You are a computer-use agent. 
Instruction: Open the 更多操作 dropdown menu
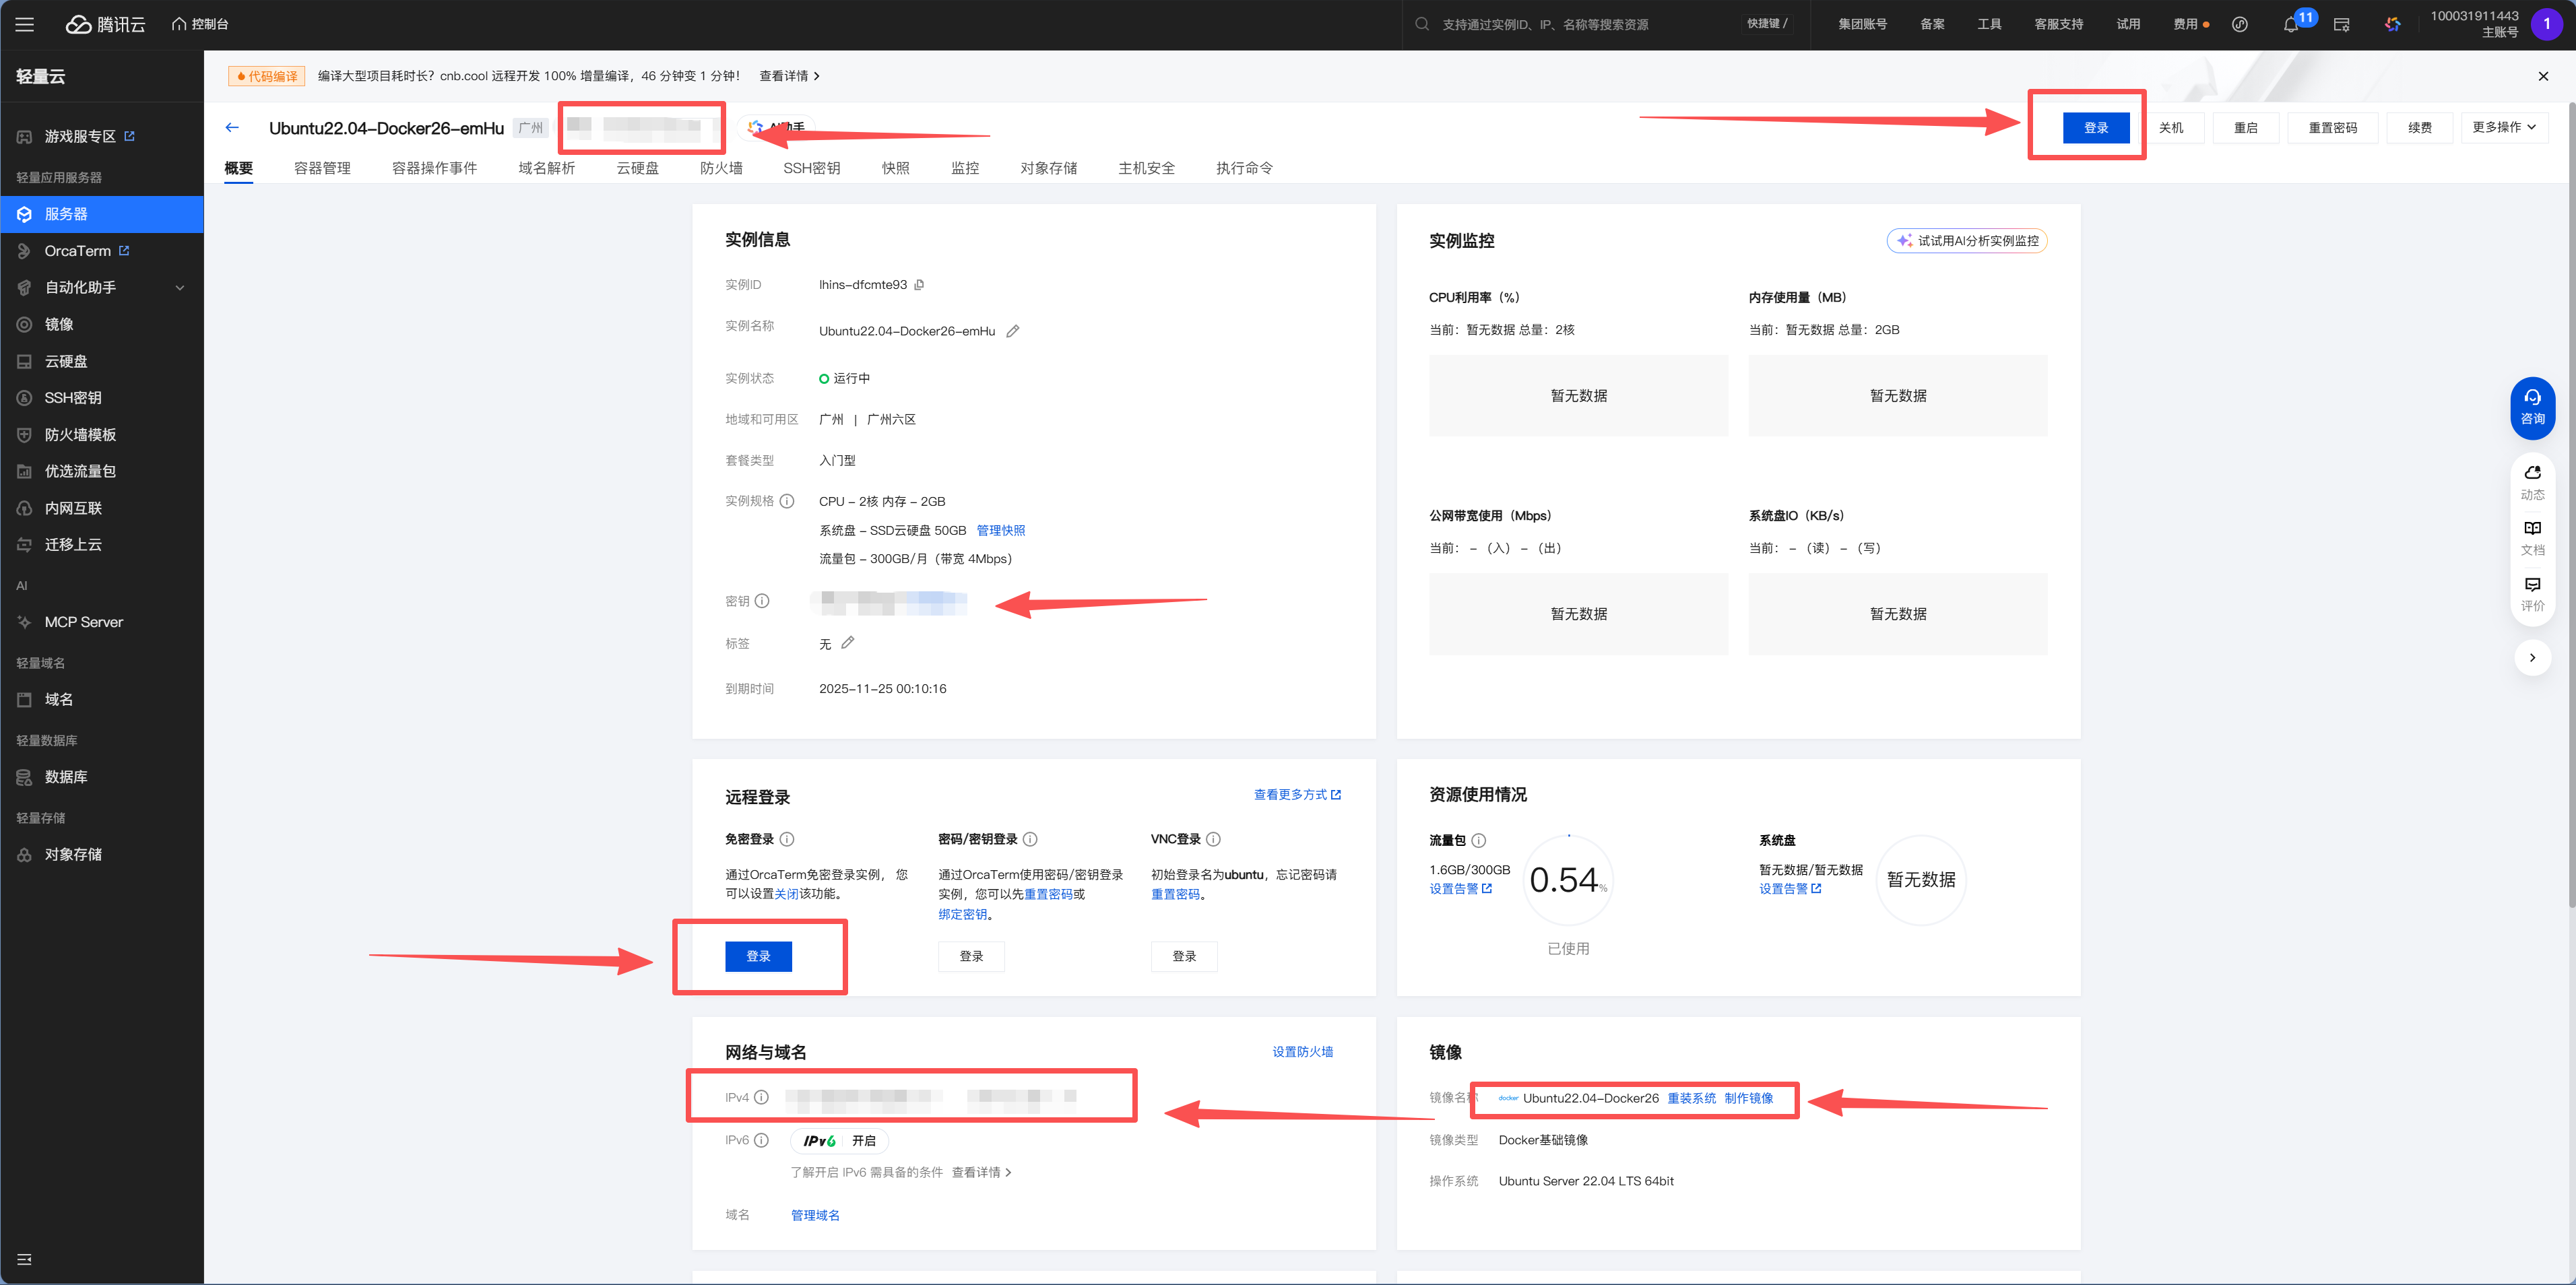pos(2504,127)
